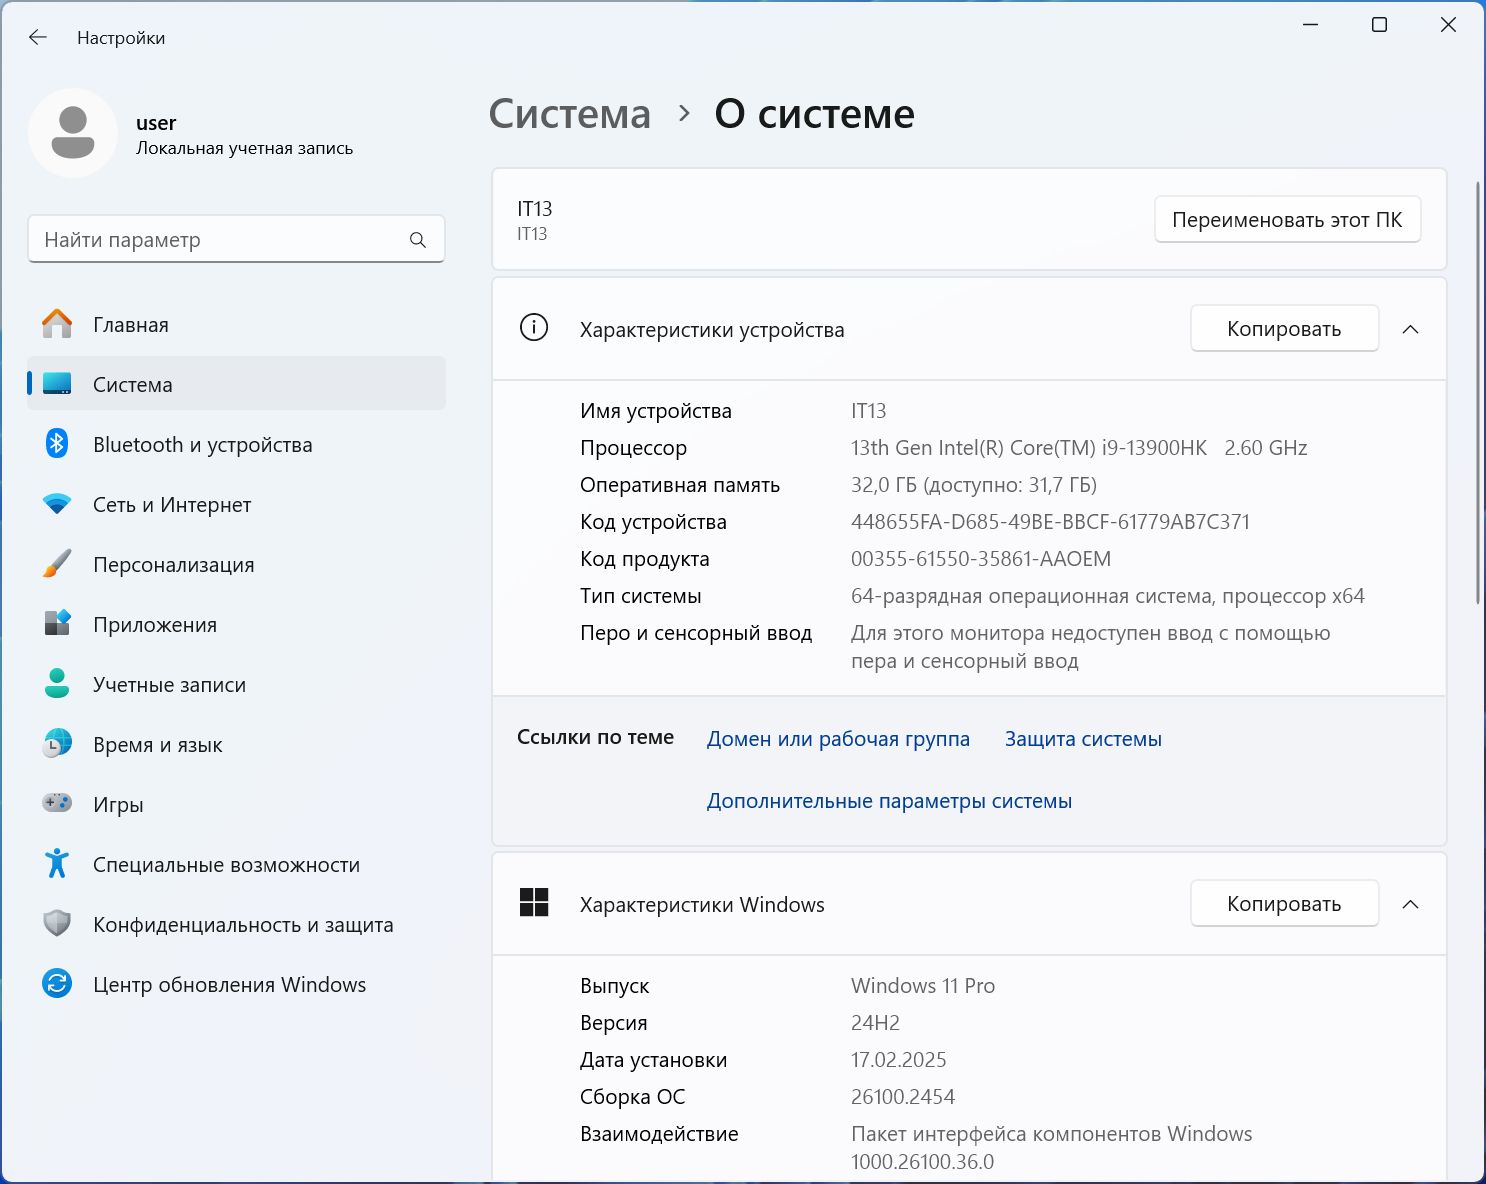Collapse the Характеристики устройства section

point(1410,329)
